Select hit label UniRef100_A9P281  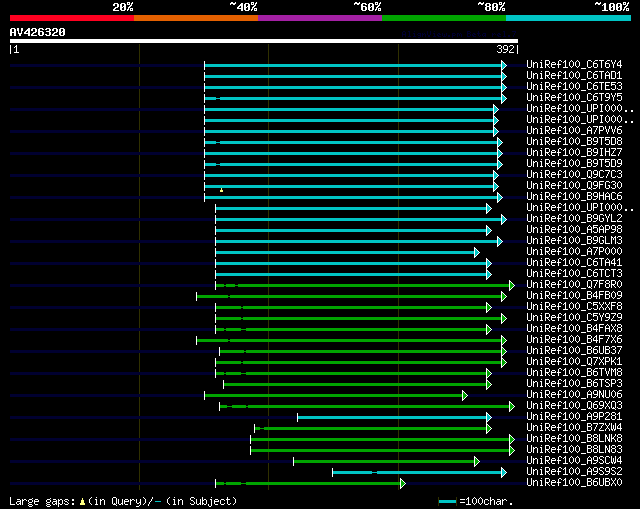coord(574,417)
